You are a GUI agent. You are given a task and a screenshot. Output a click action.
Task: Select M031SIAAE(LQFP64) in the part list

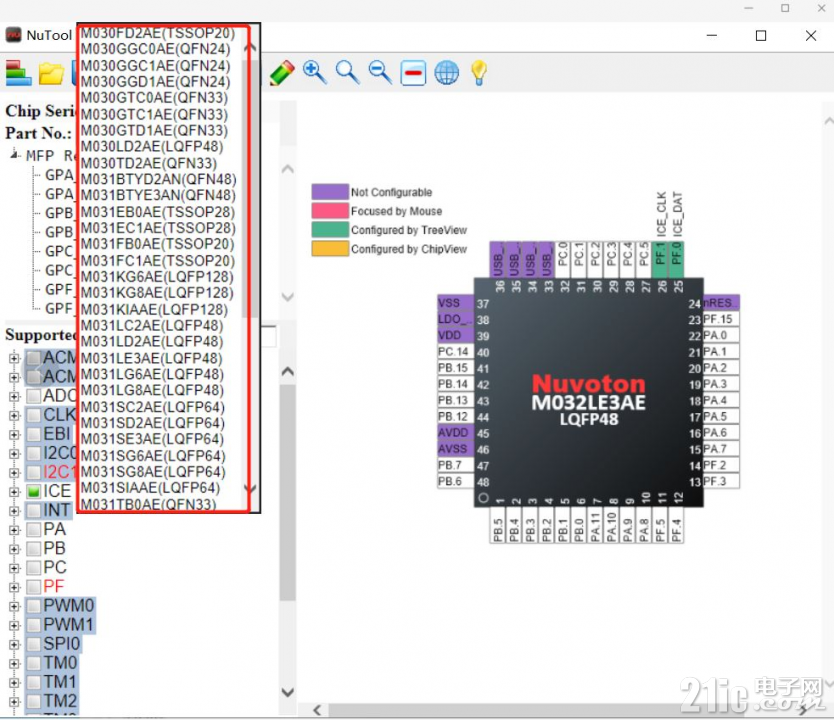click(x=151, y=488)
